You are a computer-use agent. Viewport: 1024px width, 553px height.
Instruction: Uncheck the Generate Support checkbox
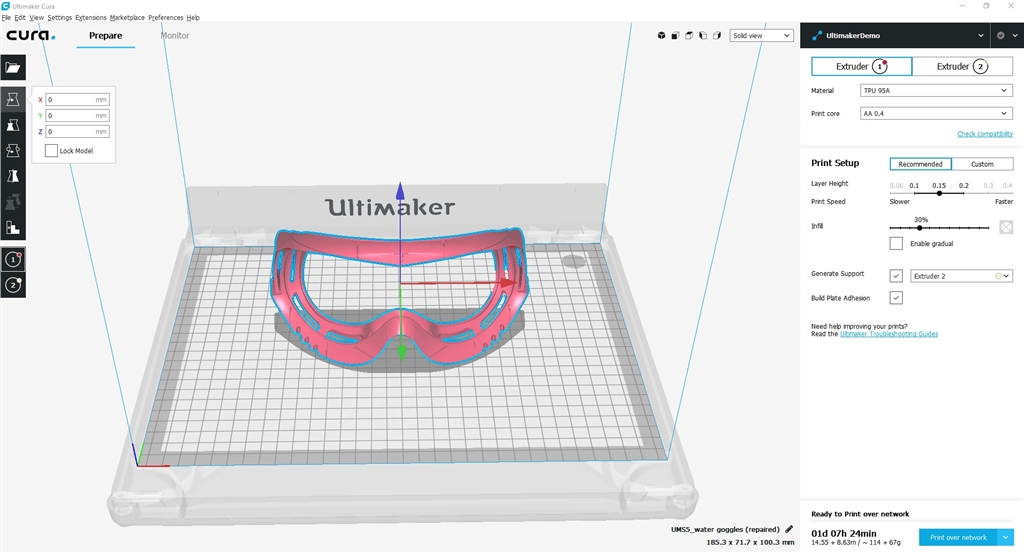(x=896, y=275)
